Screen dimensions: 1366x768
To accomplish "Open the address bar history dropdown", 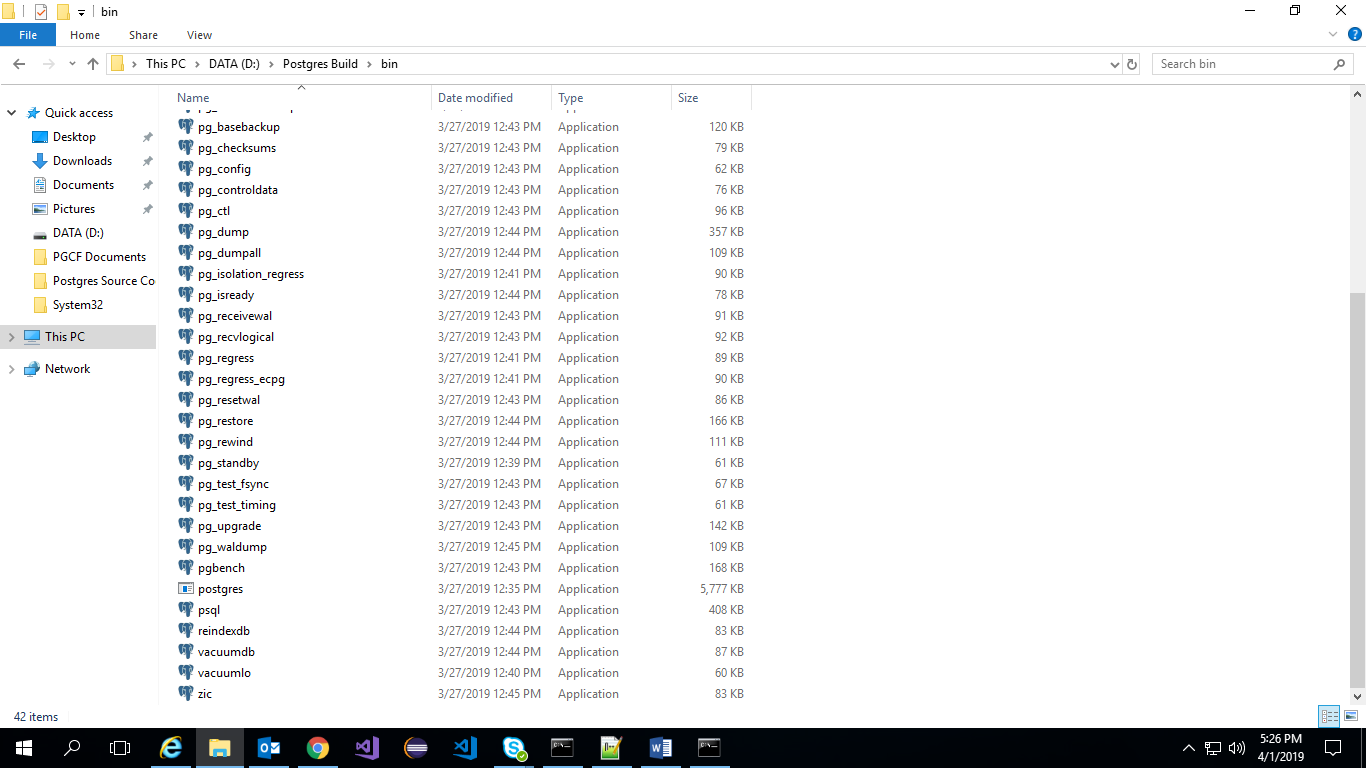I will tap(1115, 64).
